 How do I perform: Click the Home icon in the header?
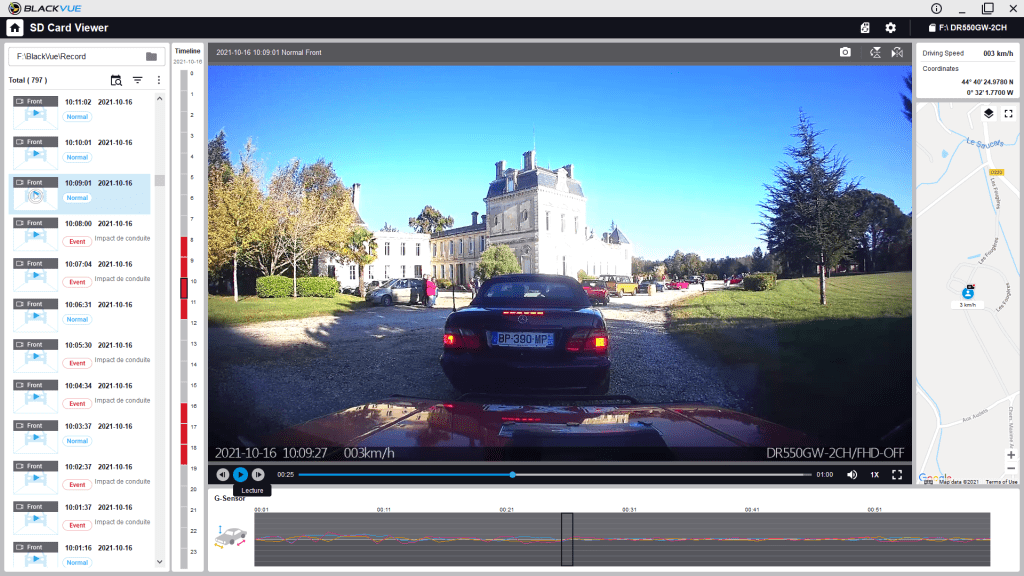(14, 28)
